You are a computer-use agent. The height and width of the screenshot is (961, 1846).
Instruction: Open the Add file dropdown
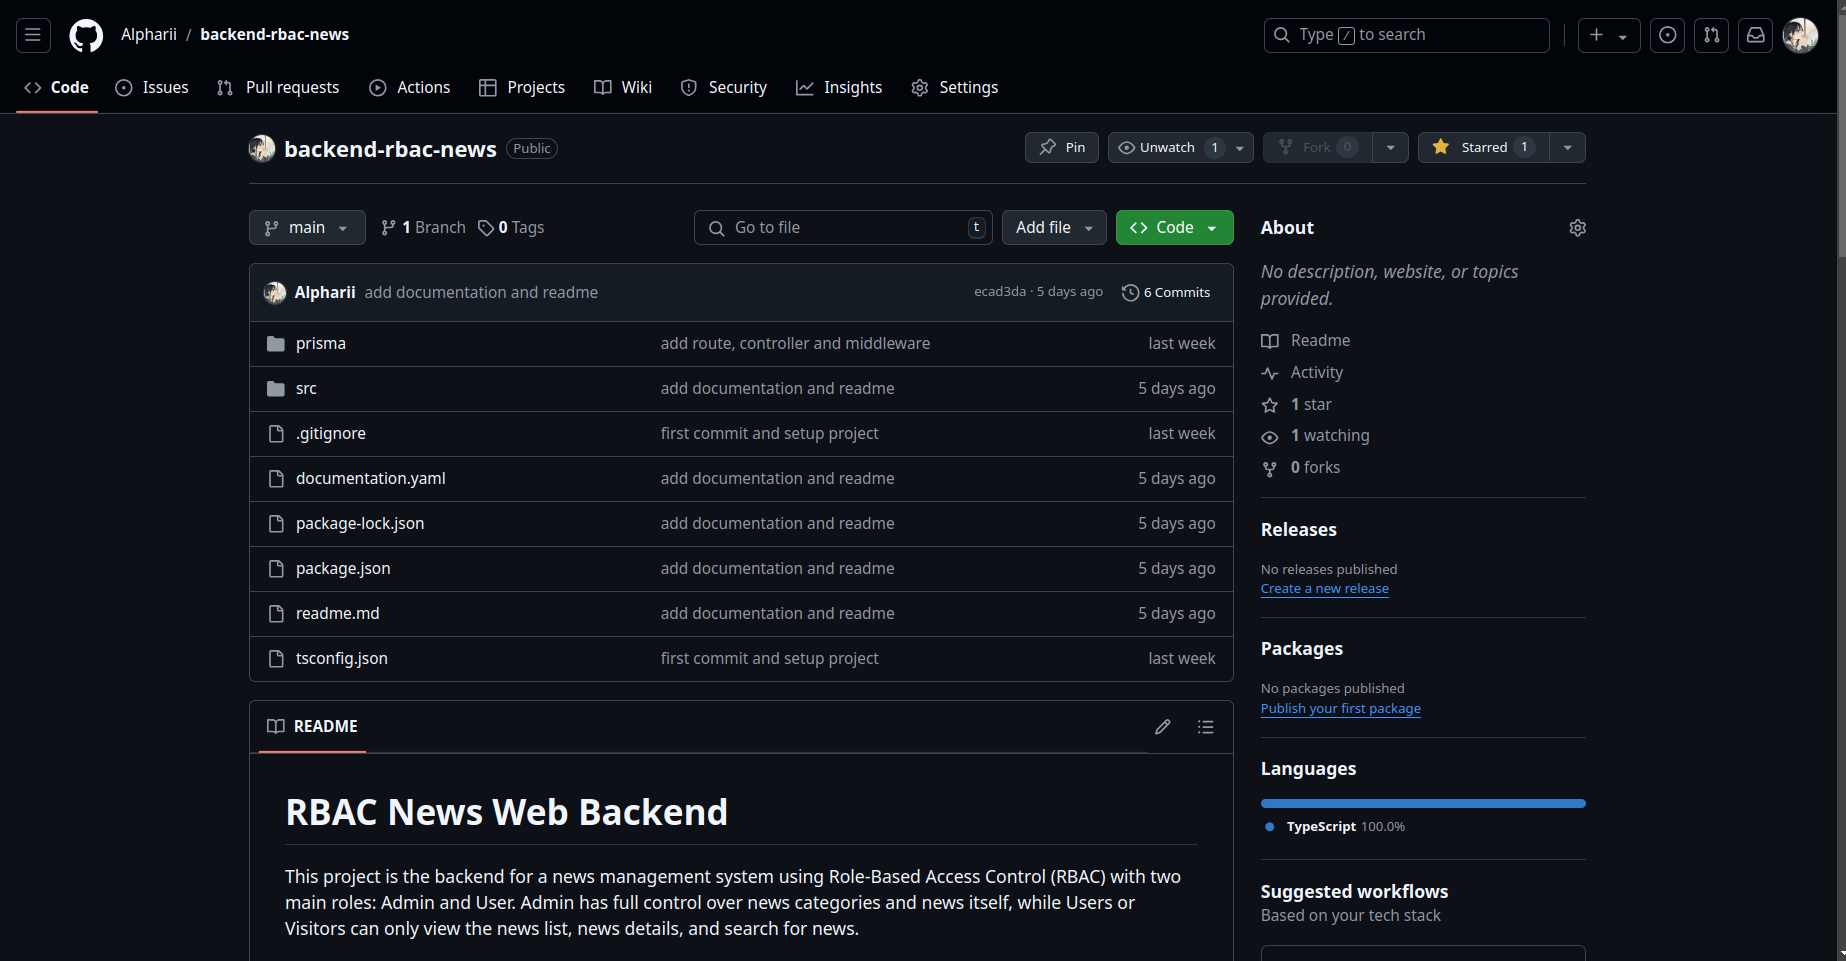[x=1055, y=228]
